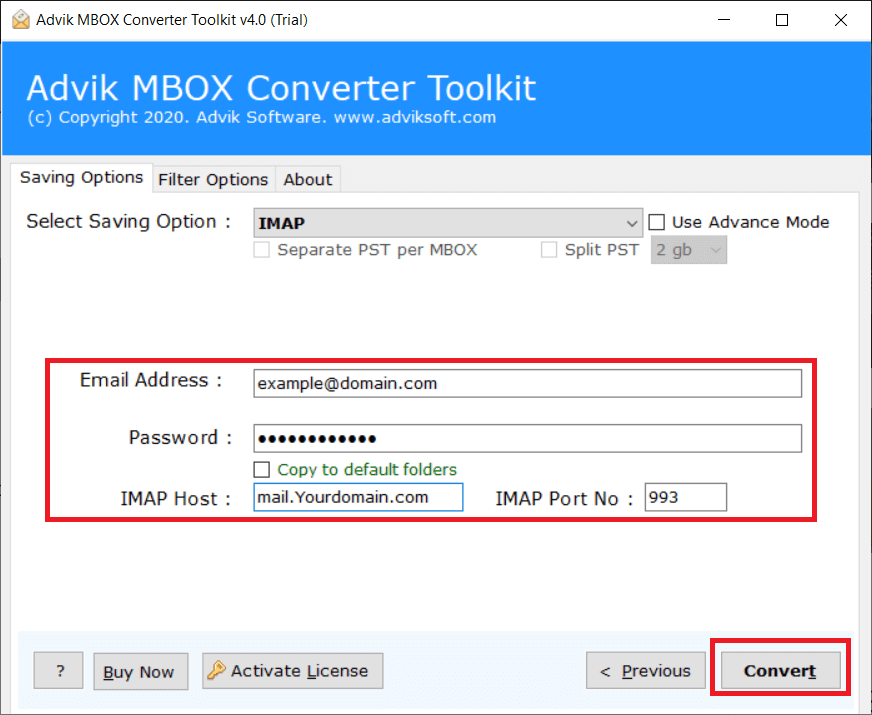Click the Buy Now button
This screenshot has height=715, width=872.
(x=141, y=672)
